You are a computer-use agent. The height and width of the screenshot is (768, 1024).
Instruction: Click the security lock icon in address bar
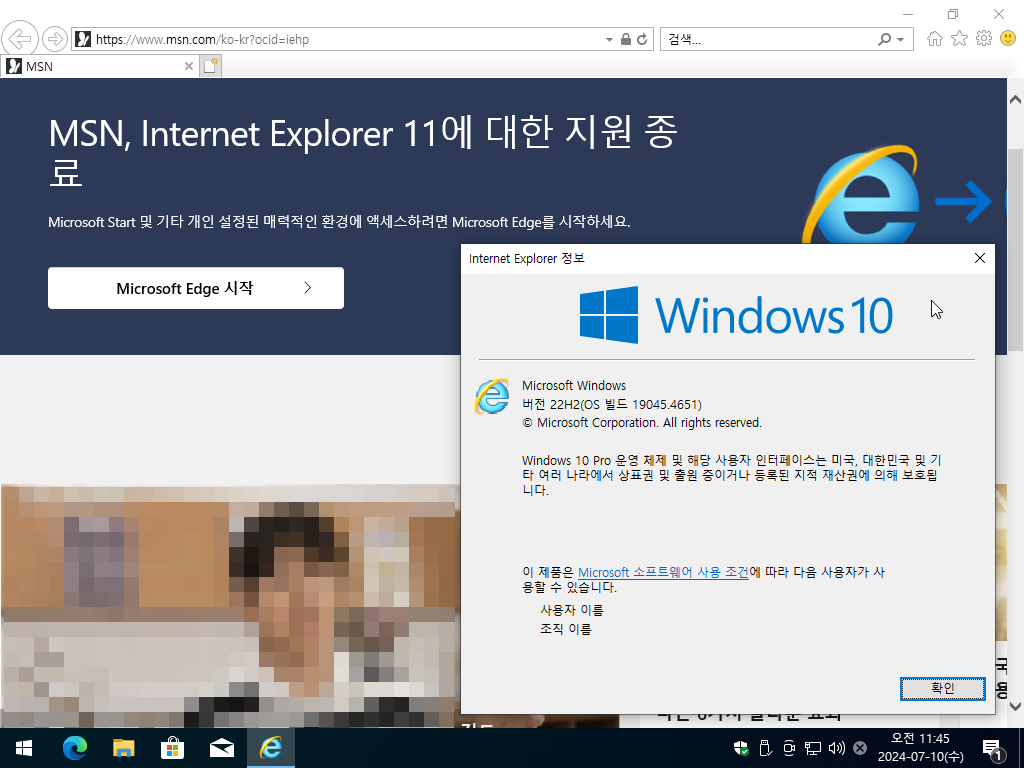(x=626, y=39)
